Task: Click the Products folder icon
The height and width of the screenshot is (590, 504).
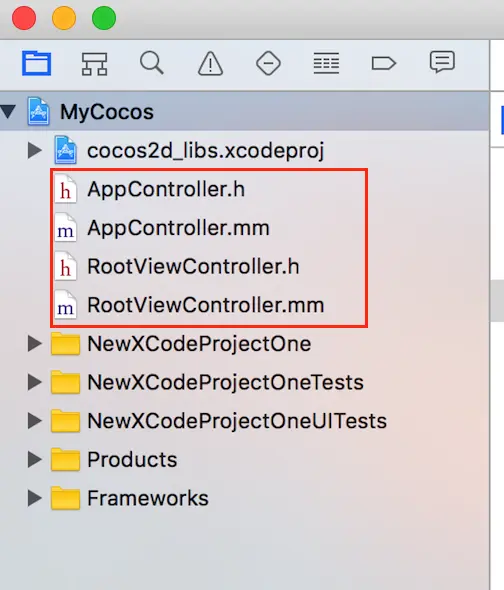Action: point(65,459)
